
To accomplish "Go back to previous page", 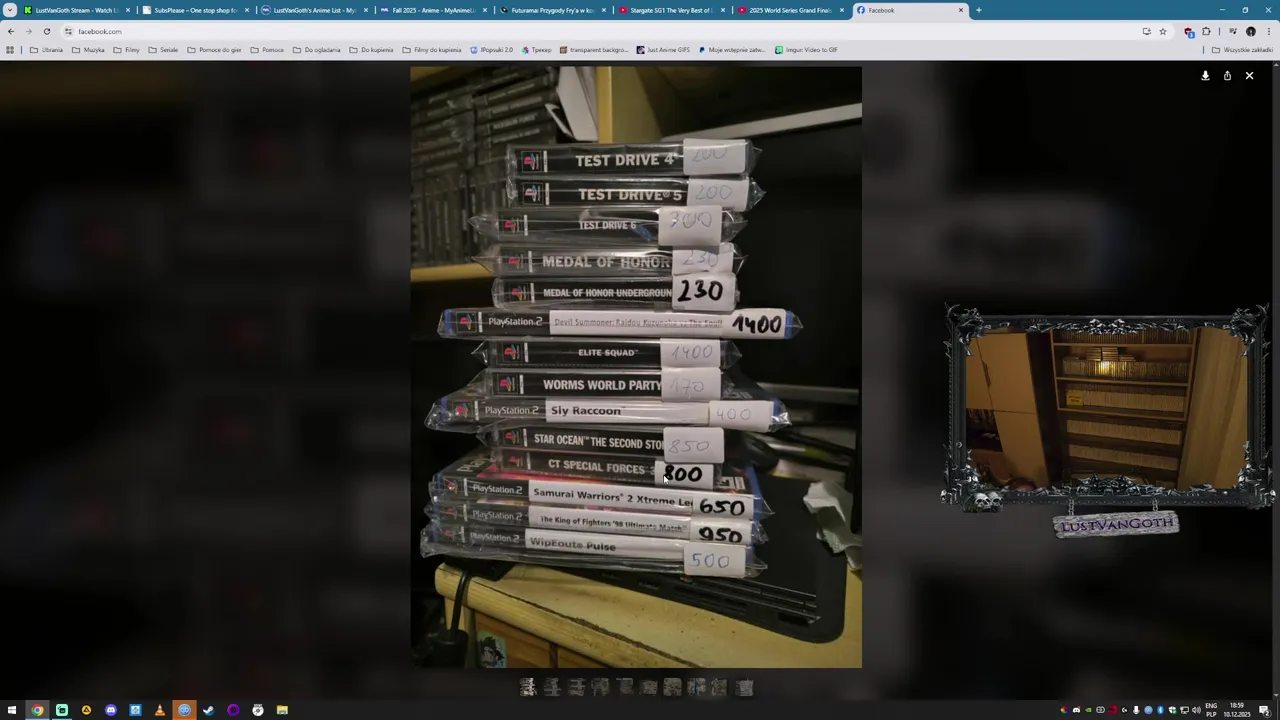I will pyautogui.click(x=10, y=31).
